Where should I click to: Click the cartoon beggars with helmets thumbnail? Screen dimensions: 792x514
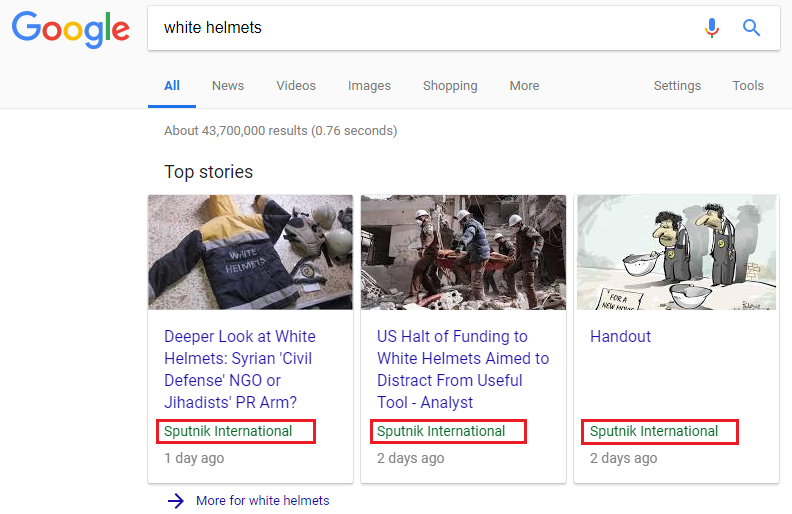tap(676, 252)
